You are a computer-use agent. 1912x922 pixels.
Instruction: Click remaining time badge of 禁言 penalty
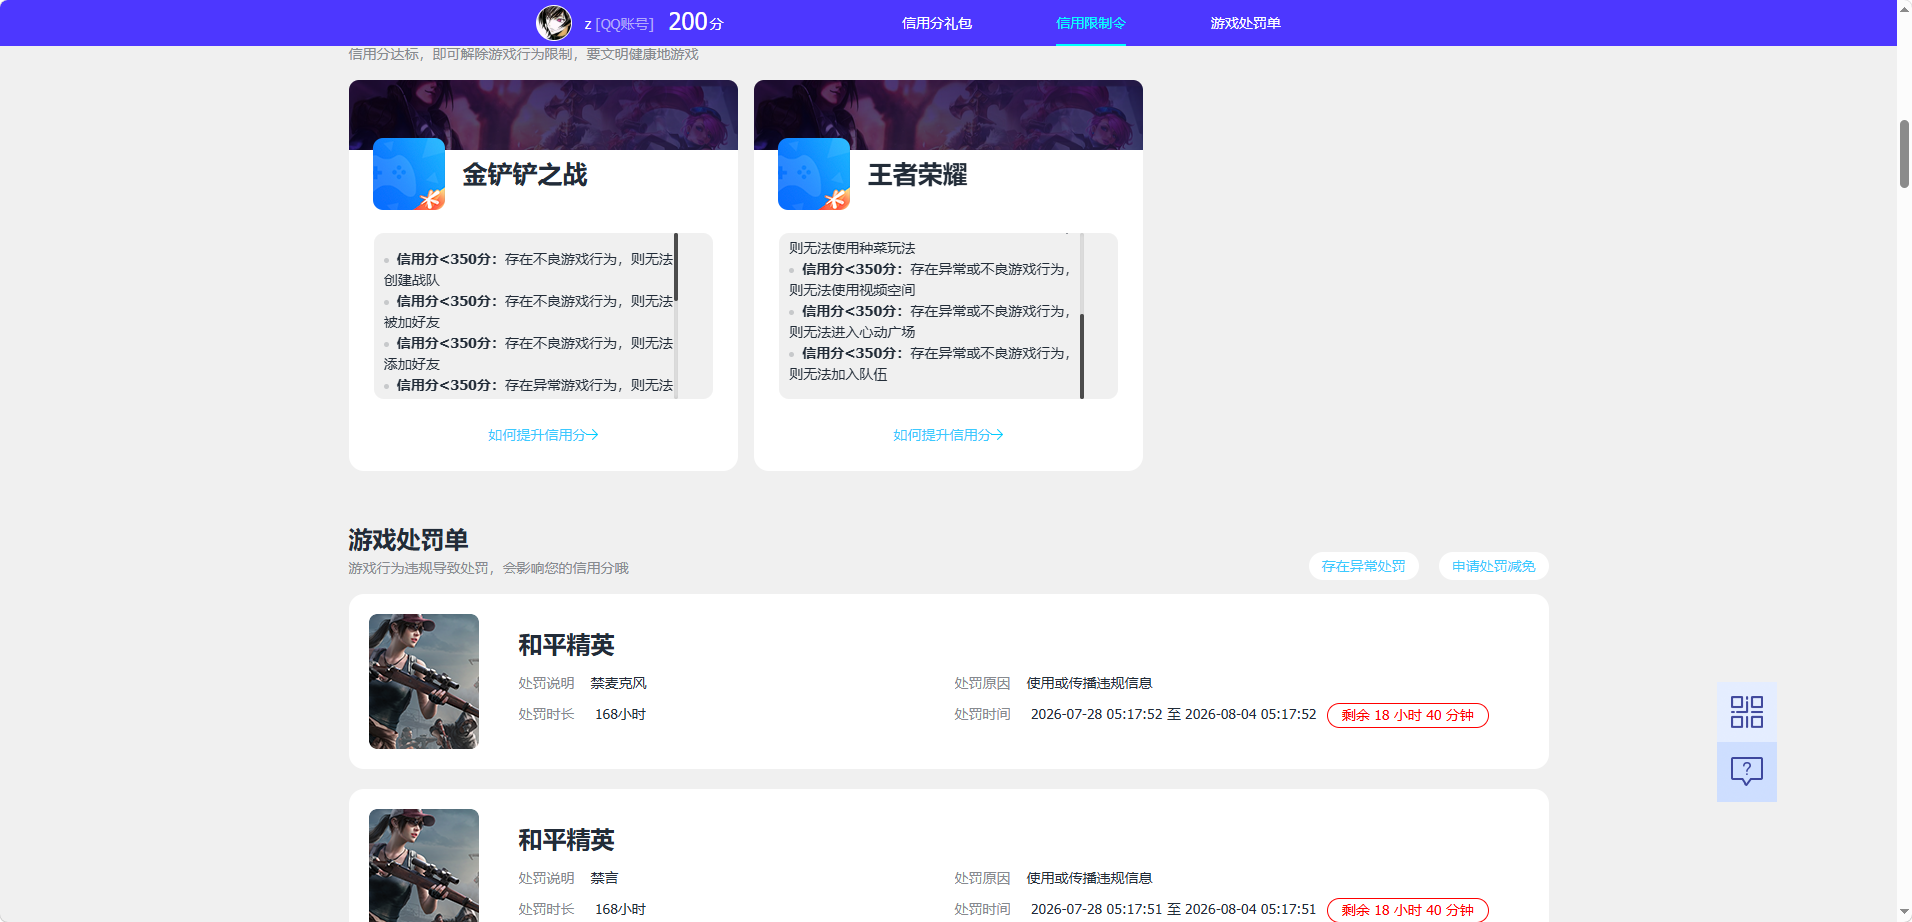tap(1408, 910)
